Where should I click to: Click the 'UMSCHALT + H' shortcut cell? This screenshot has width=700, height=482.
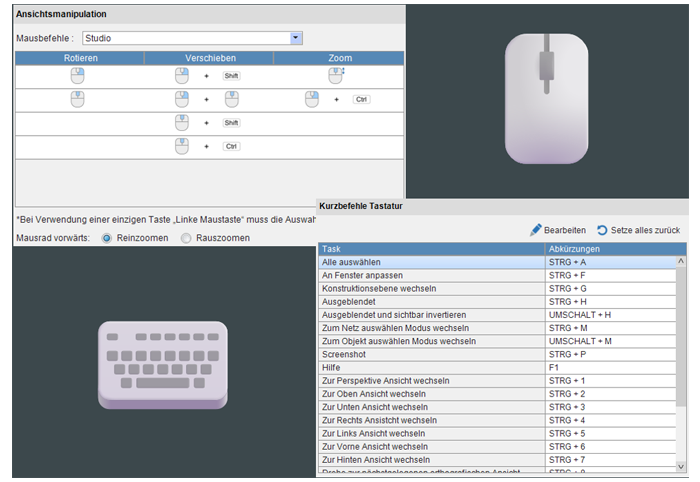611,315
